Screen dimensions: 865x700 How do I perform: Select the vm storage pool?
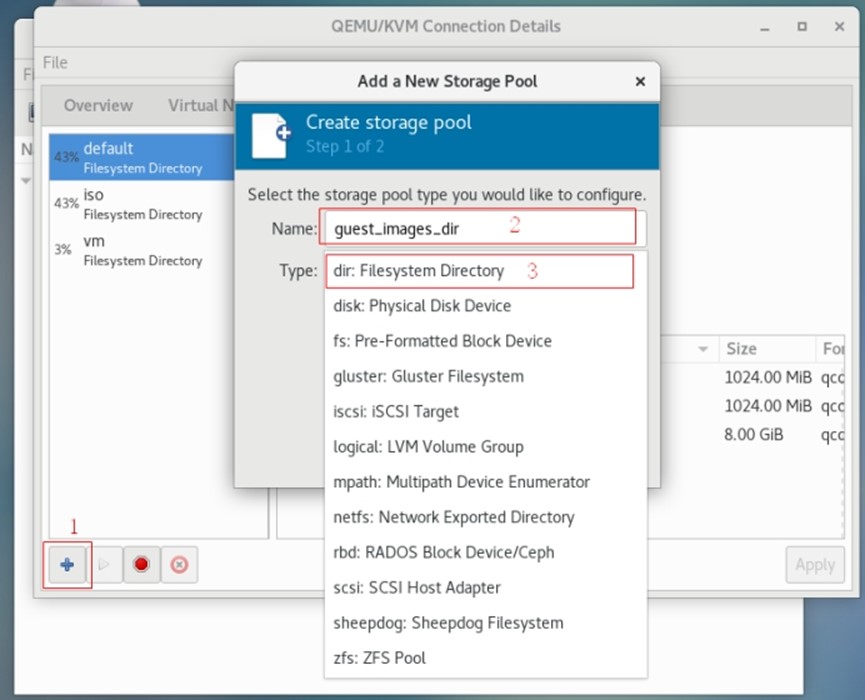point(141,250)
